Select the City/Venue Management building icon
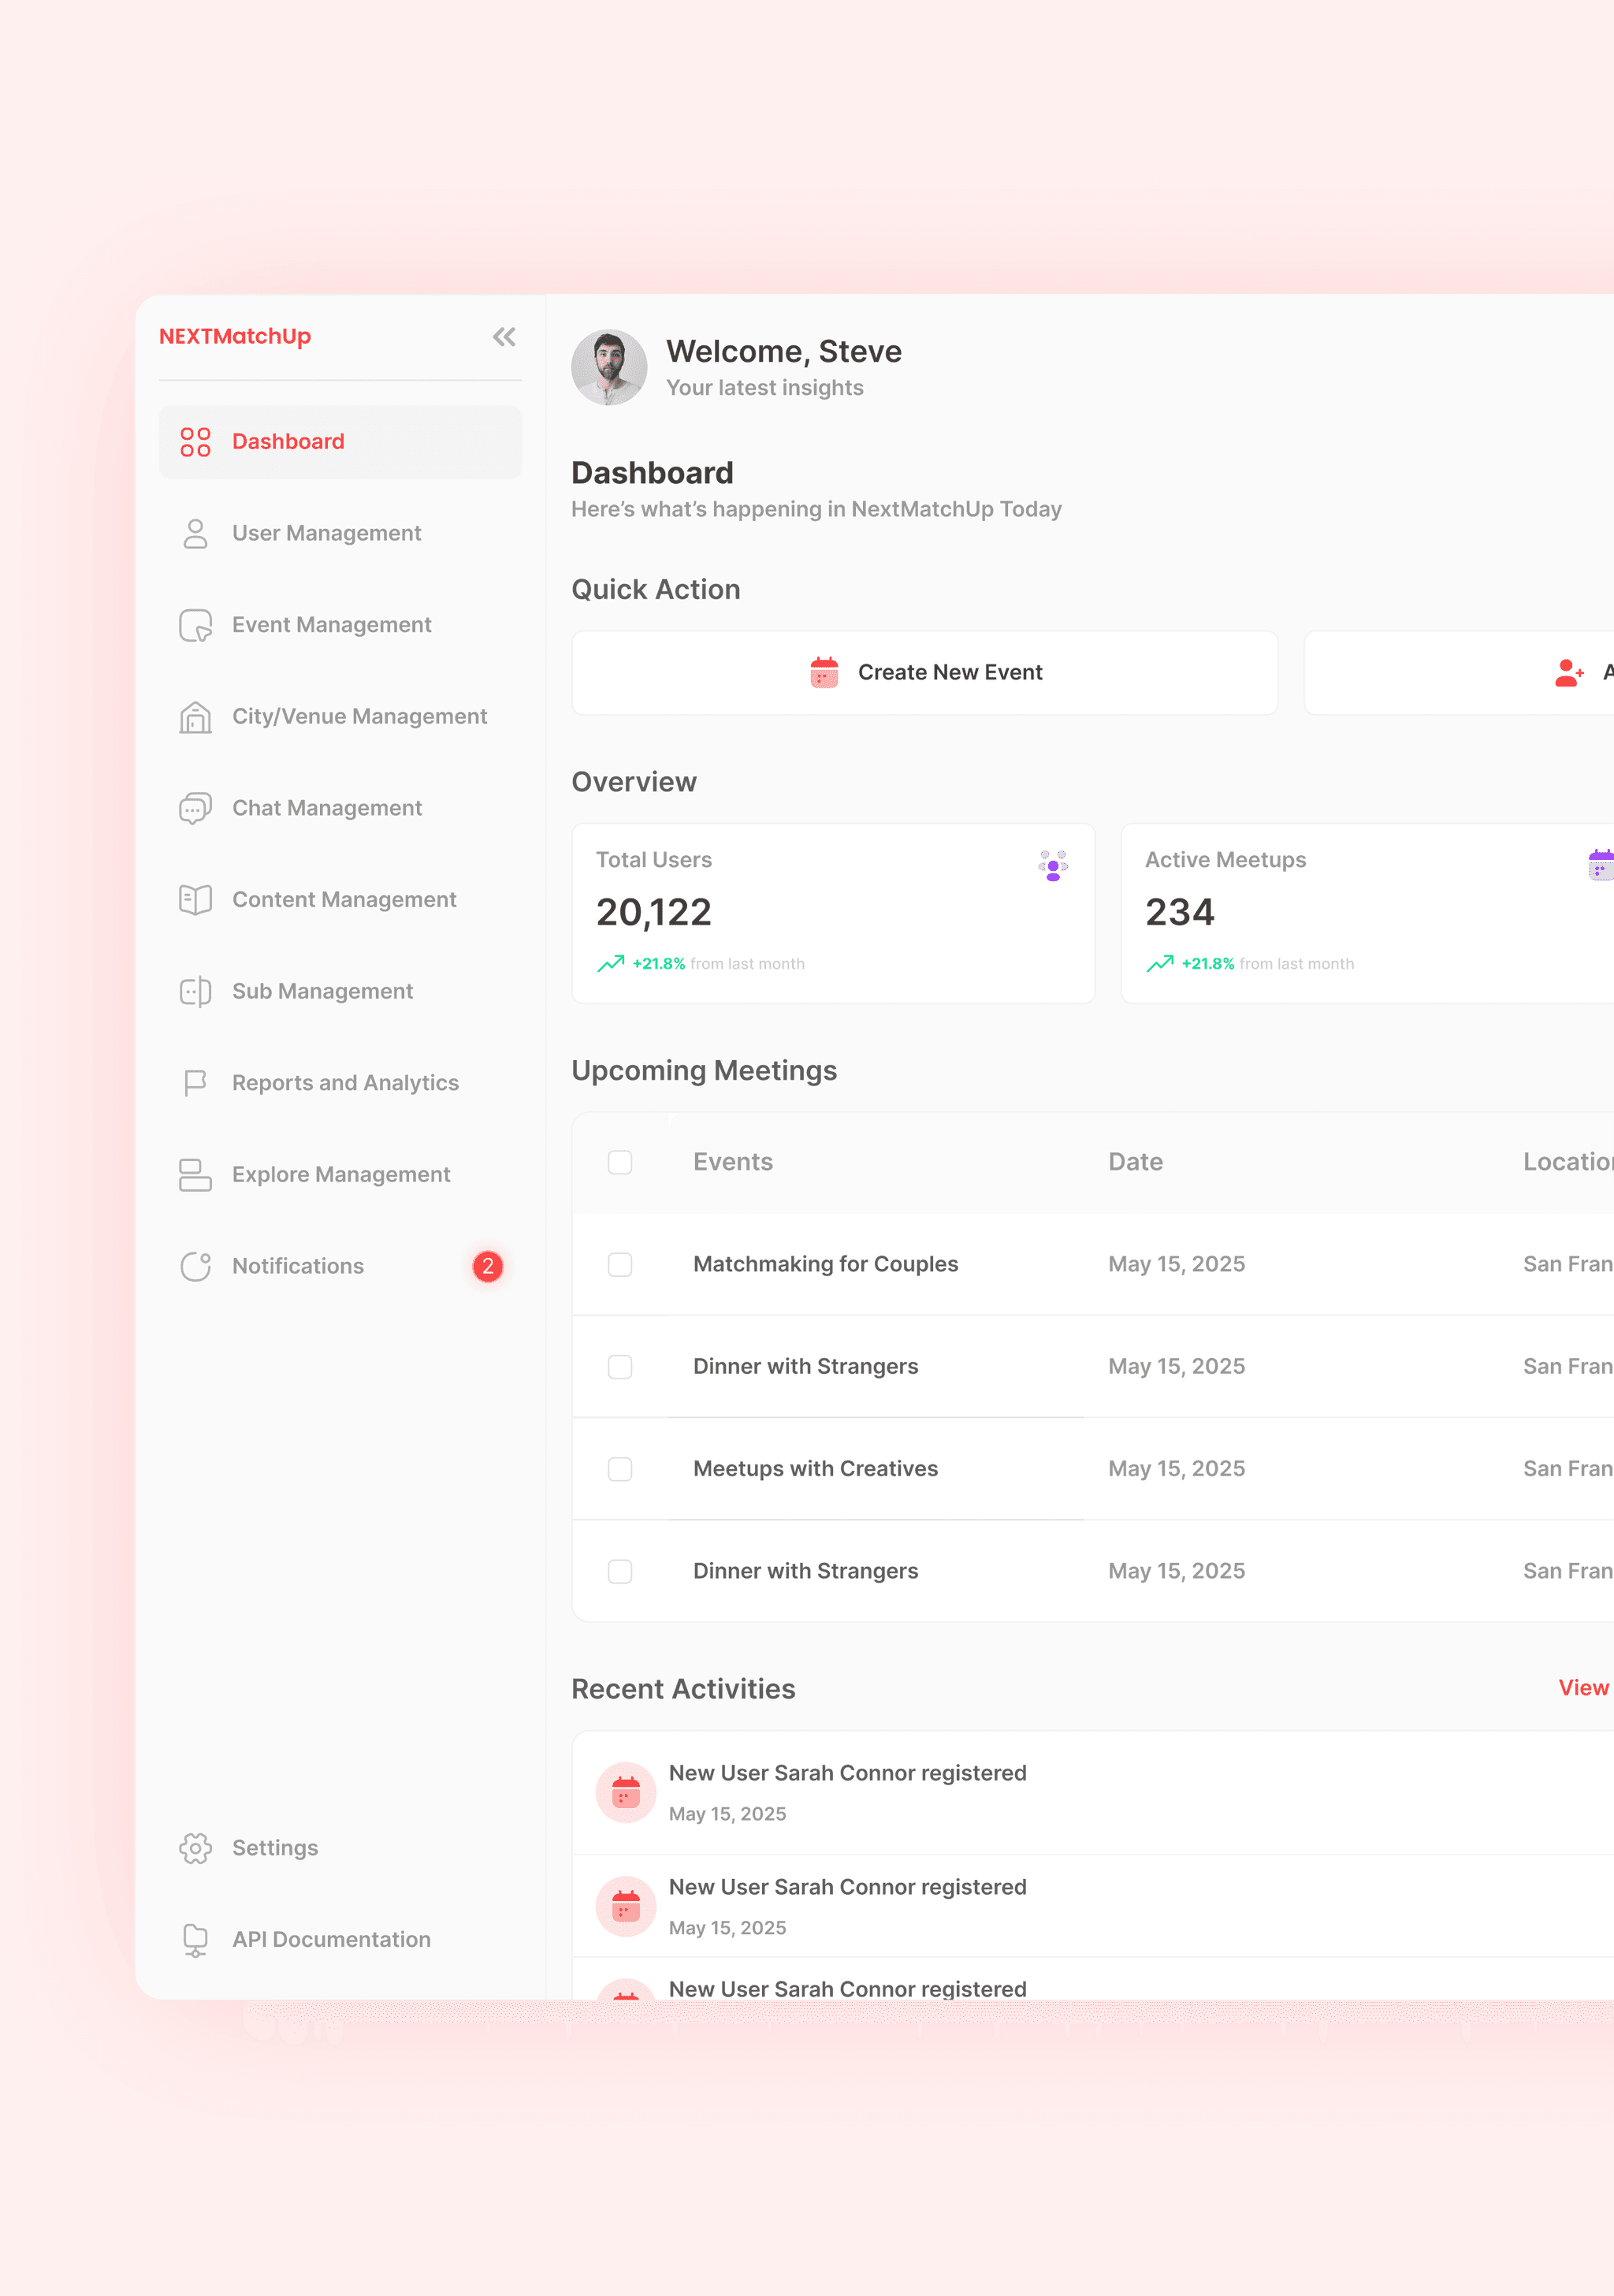1614x2296 pixels. (195, 717)
